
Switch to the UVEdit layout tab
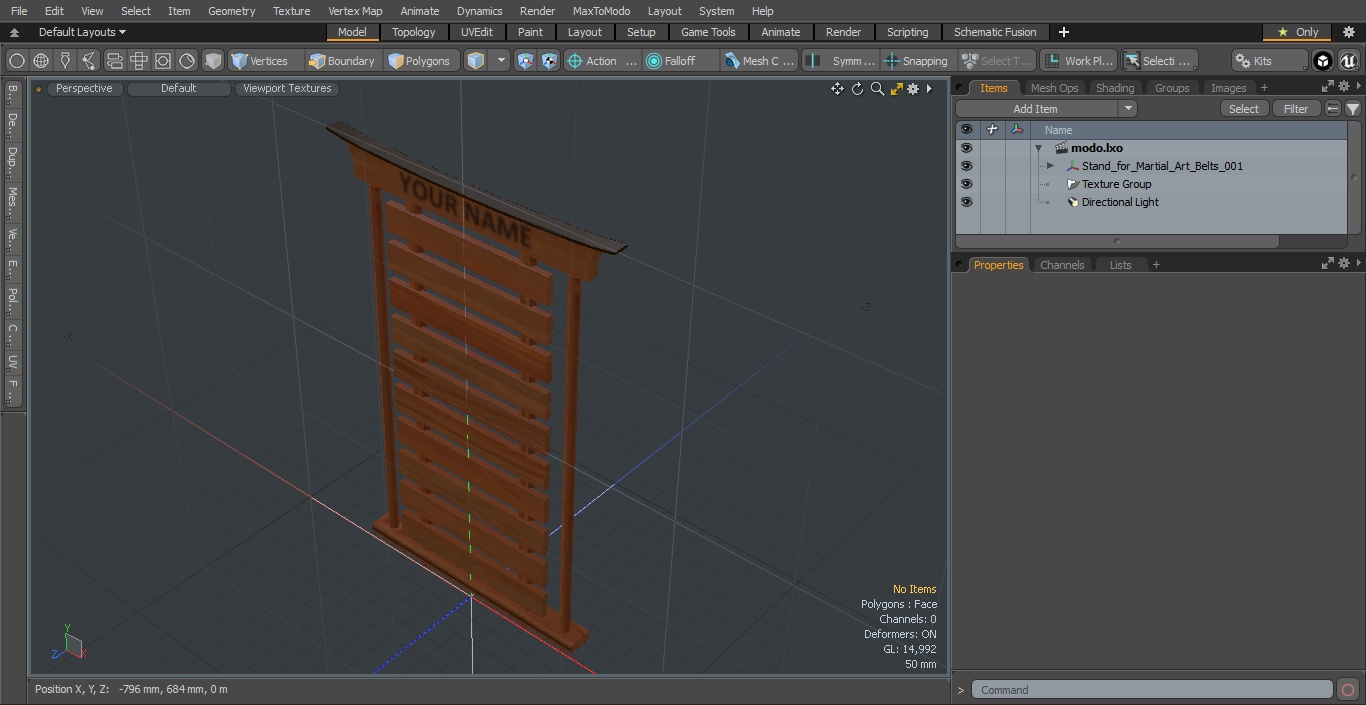(477, 32)
